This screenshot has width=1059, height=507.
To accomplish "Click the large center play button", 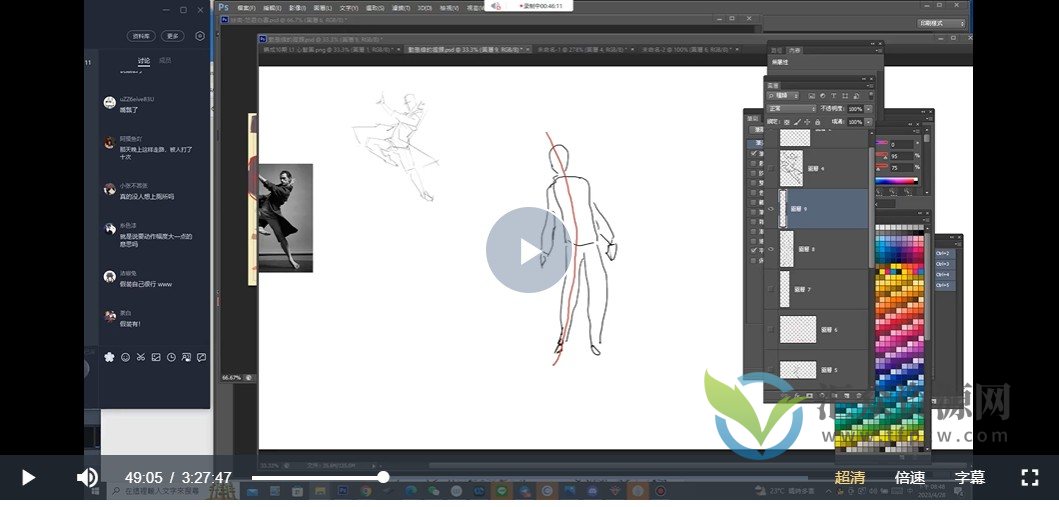I will [x=529, y=250].
